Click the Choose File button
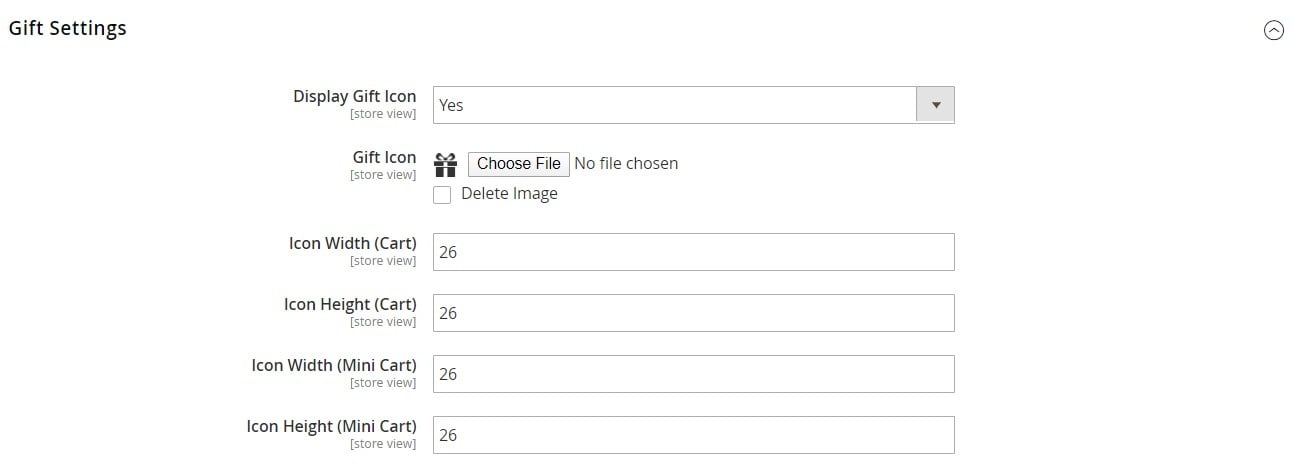 [x=518, y=164]
